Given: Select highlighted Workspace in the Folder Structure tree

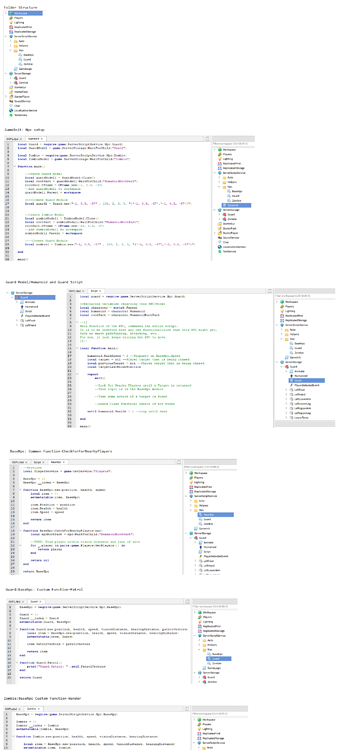Looking at the screenshot, I should click(25, 13).
